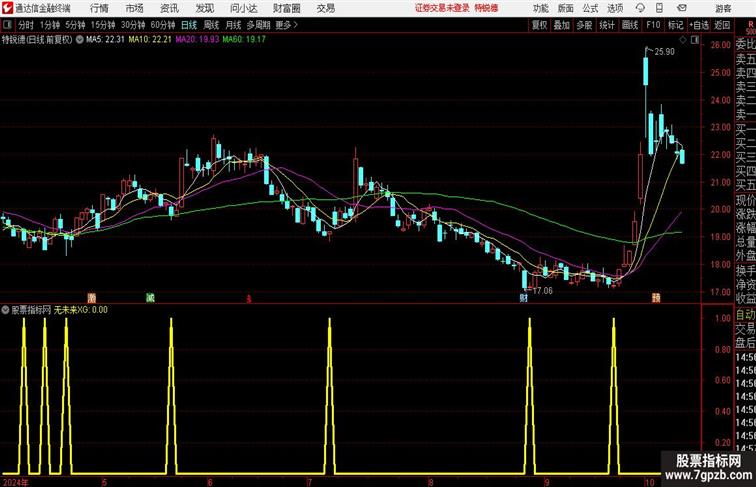The height and width of the screenshot is (487, 756).
Task: Switch to 月线 monthly period
Action: point(233,25)
